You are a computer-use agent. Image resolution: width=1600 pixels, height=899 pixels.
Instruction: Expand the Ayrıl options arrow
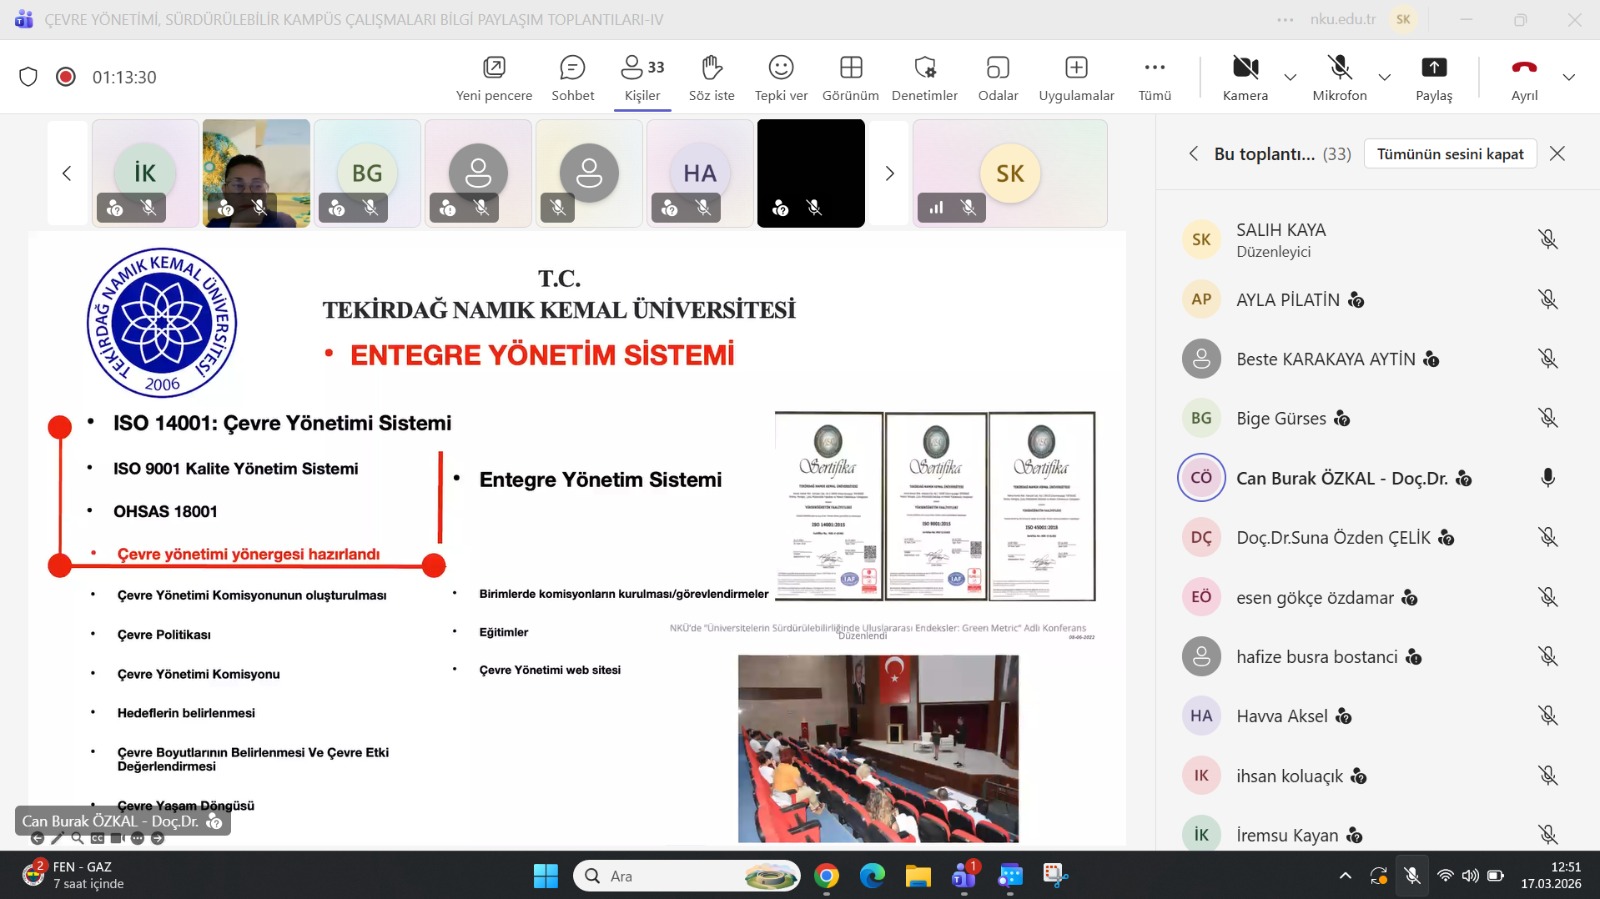pyautogui.click(x=1569, y=77)
